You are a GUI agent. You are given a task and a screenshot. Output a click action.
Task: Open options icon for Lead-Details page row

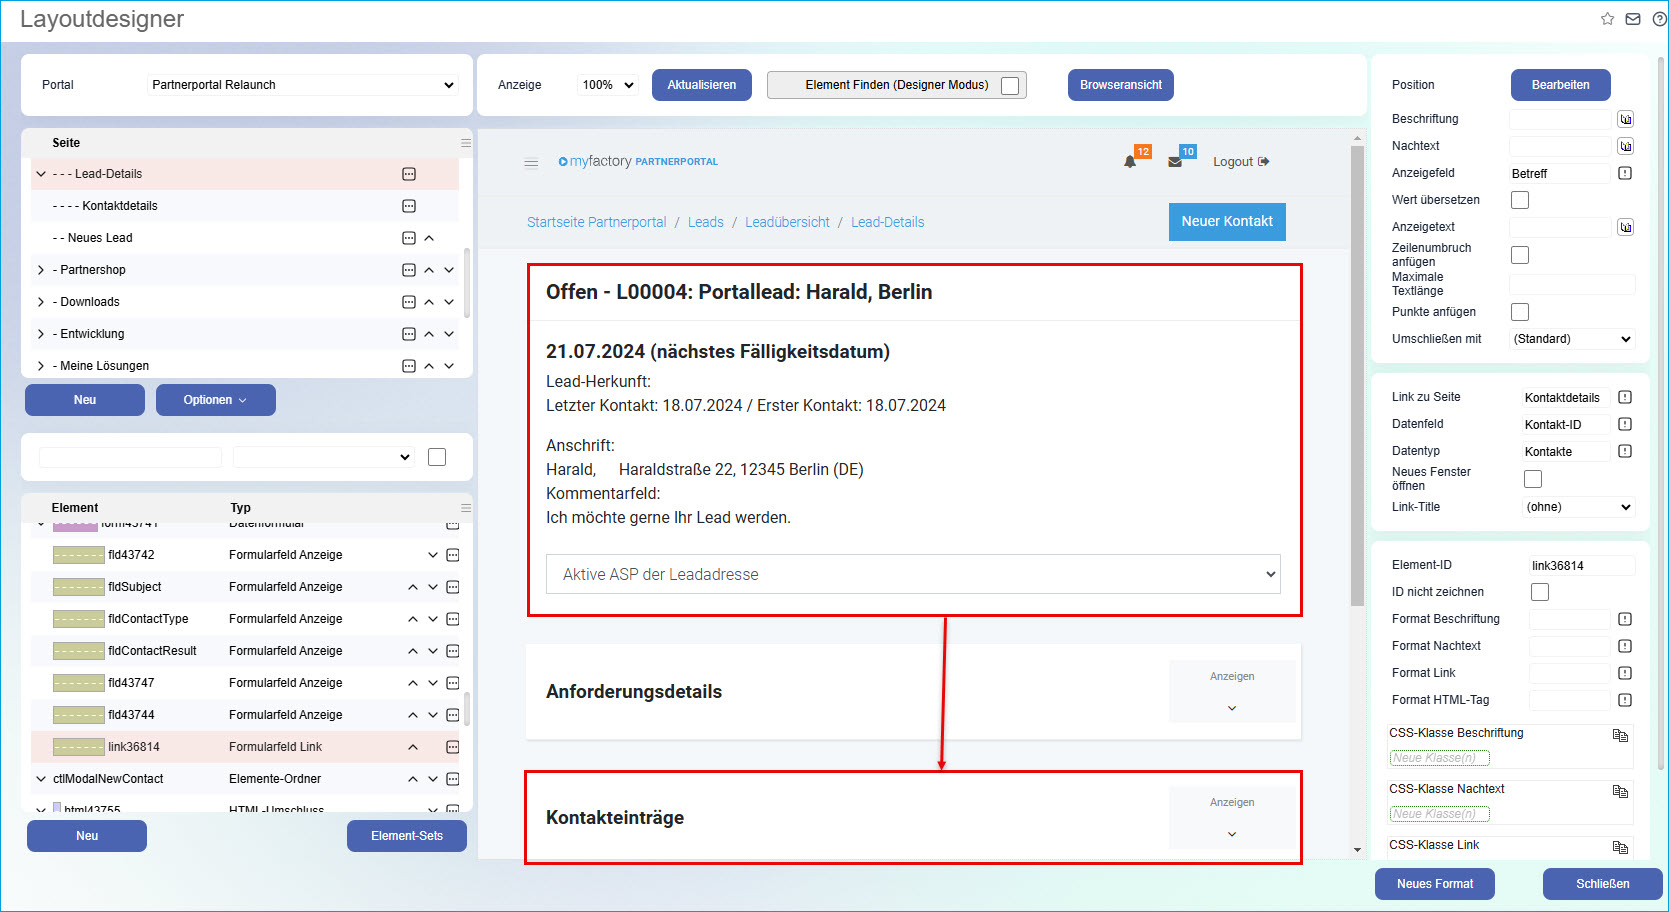(x=408, y=174)
